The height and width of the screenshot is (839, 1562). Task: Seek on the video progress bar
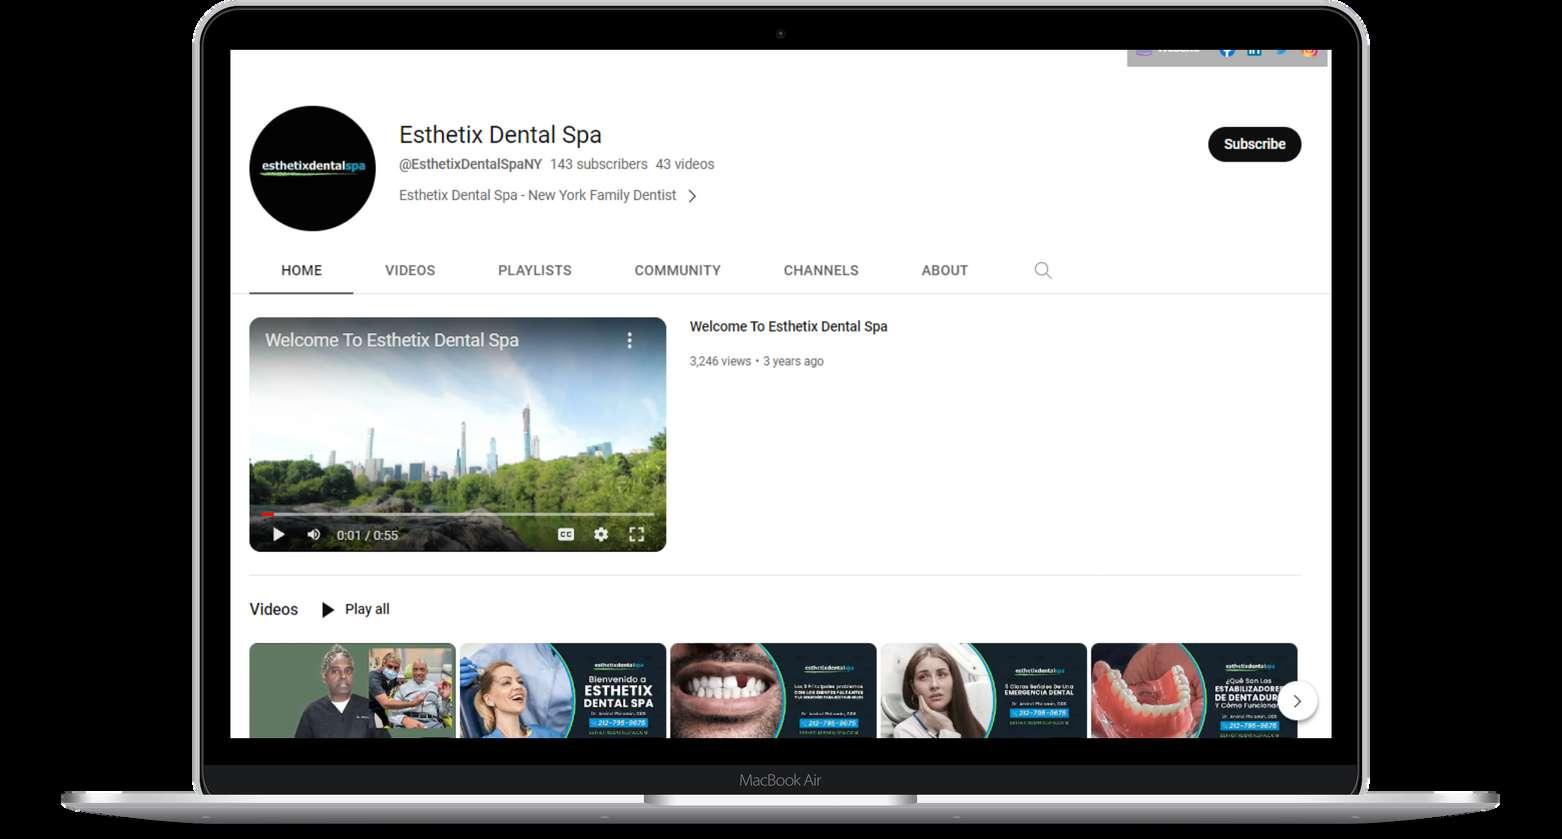click(458, 514)
